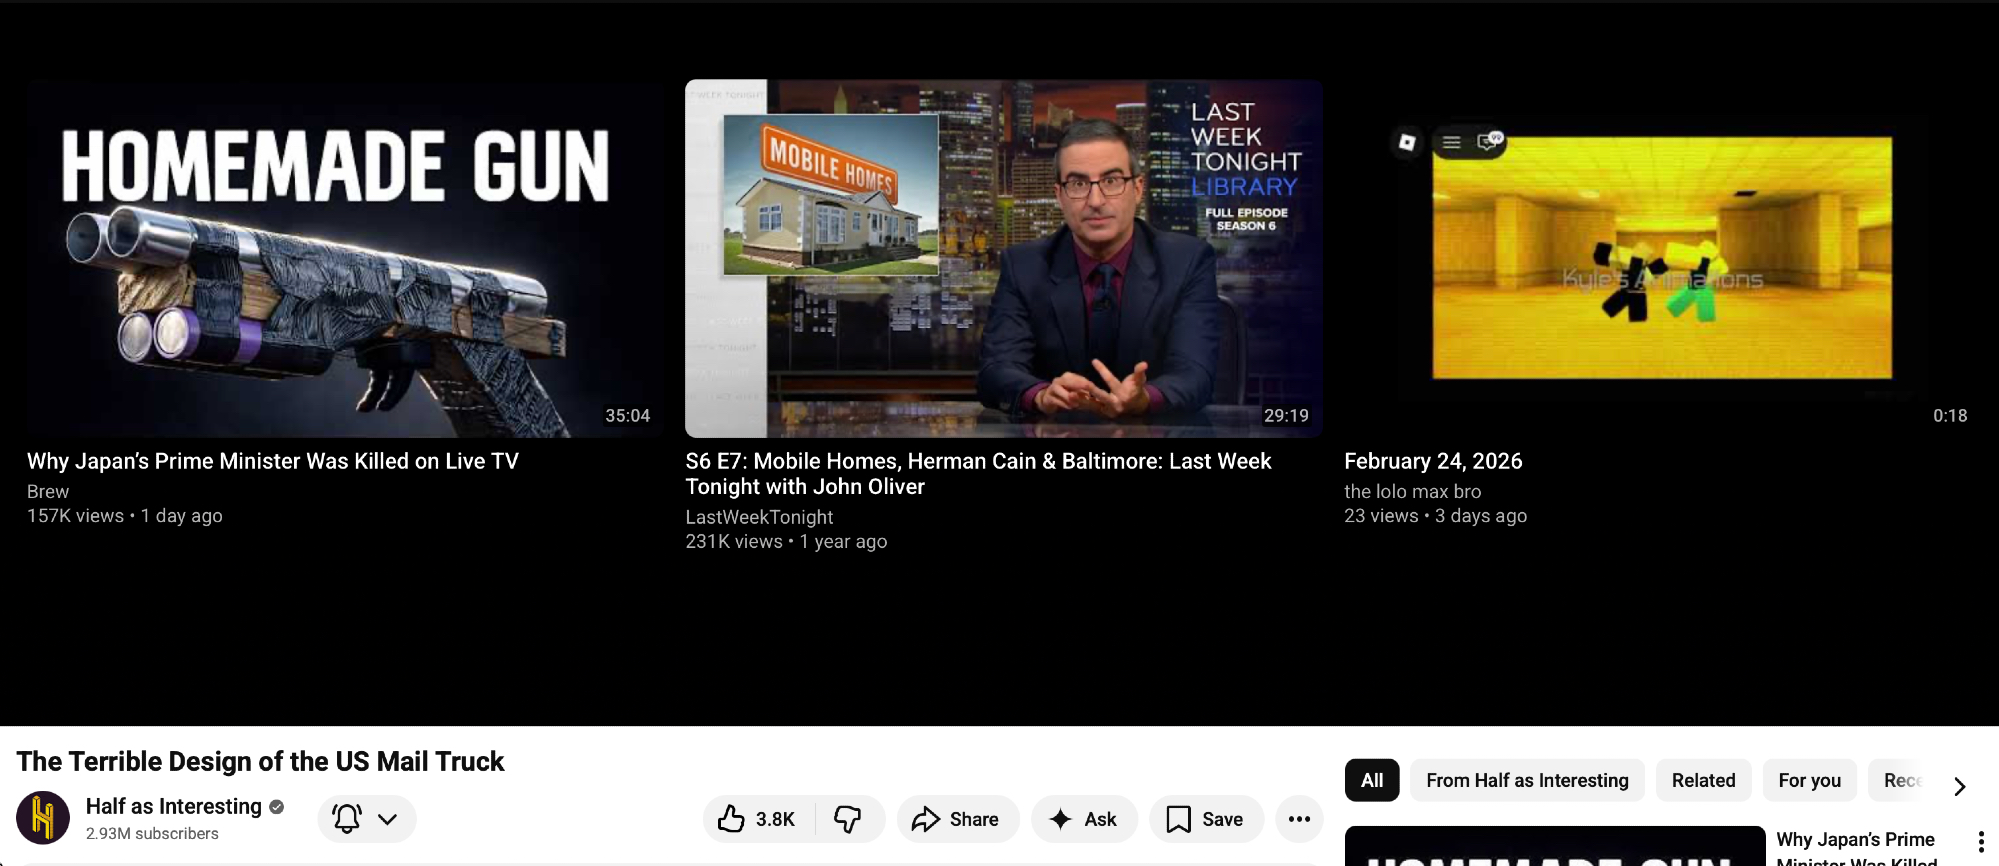Screen dimensions: 1999x866
Task: Open Half as Interesting channel avatar
Action: 43,817
